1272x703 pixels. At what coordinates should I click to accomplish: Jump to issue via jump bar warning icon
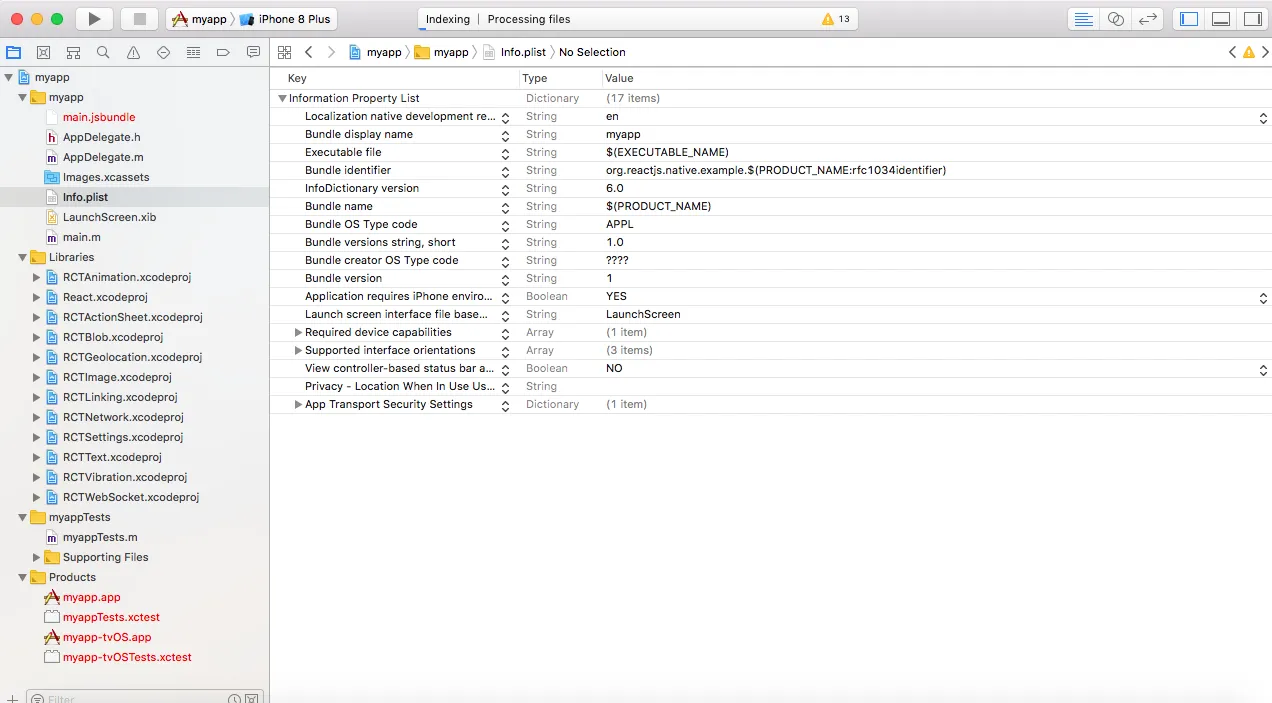1249,52
